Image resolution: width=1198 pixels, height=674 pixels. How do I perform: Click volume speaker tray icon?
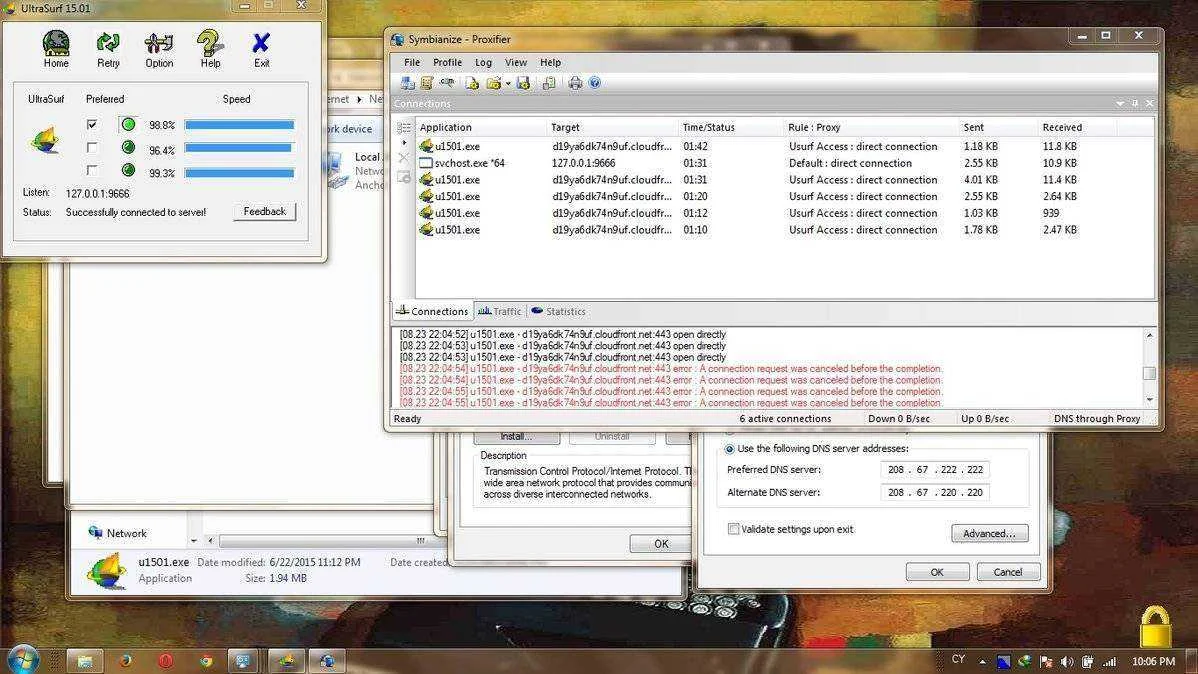[x=1067, y=662]
